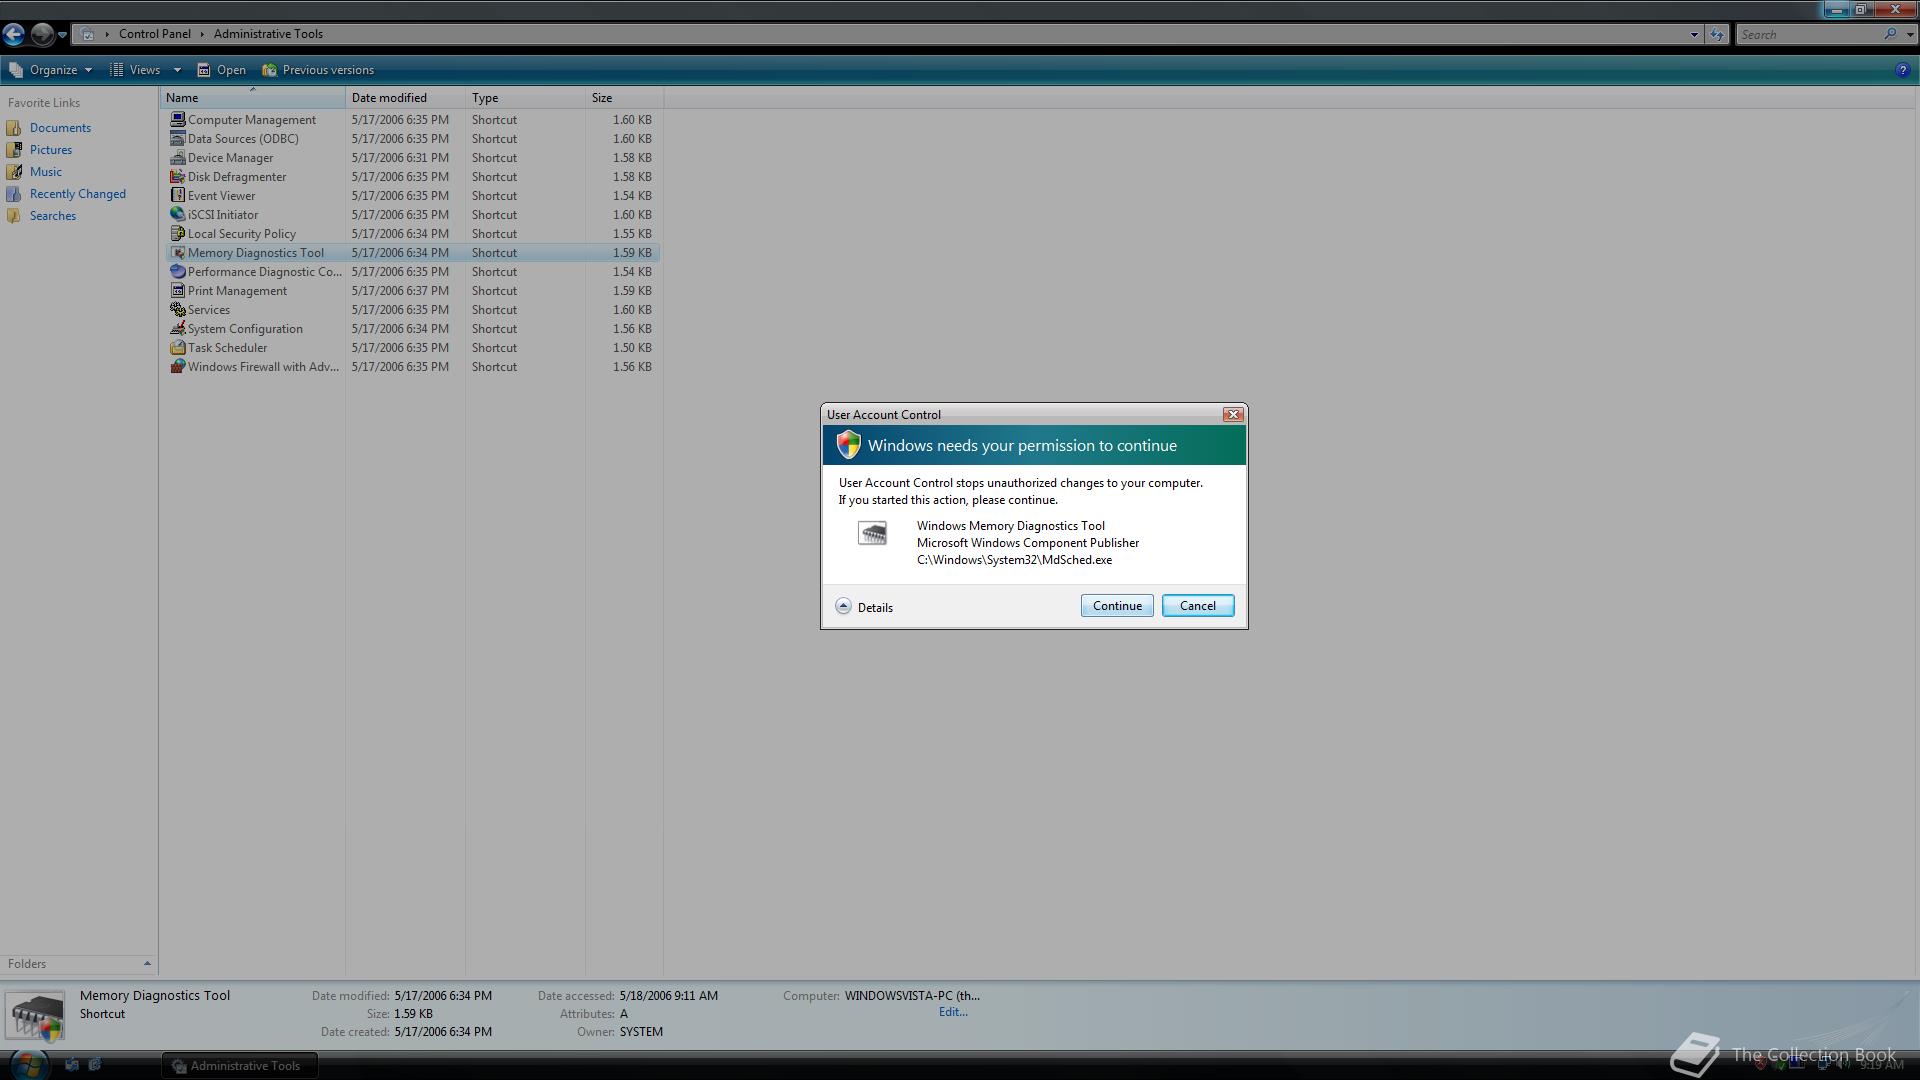1920x1080 pixels.
Task: Select the Disk Defragmenter icon
Action: click(x=178, y=177)
